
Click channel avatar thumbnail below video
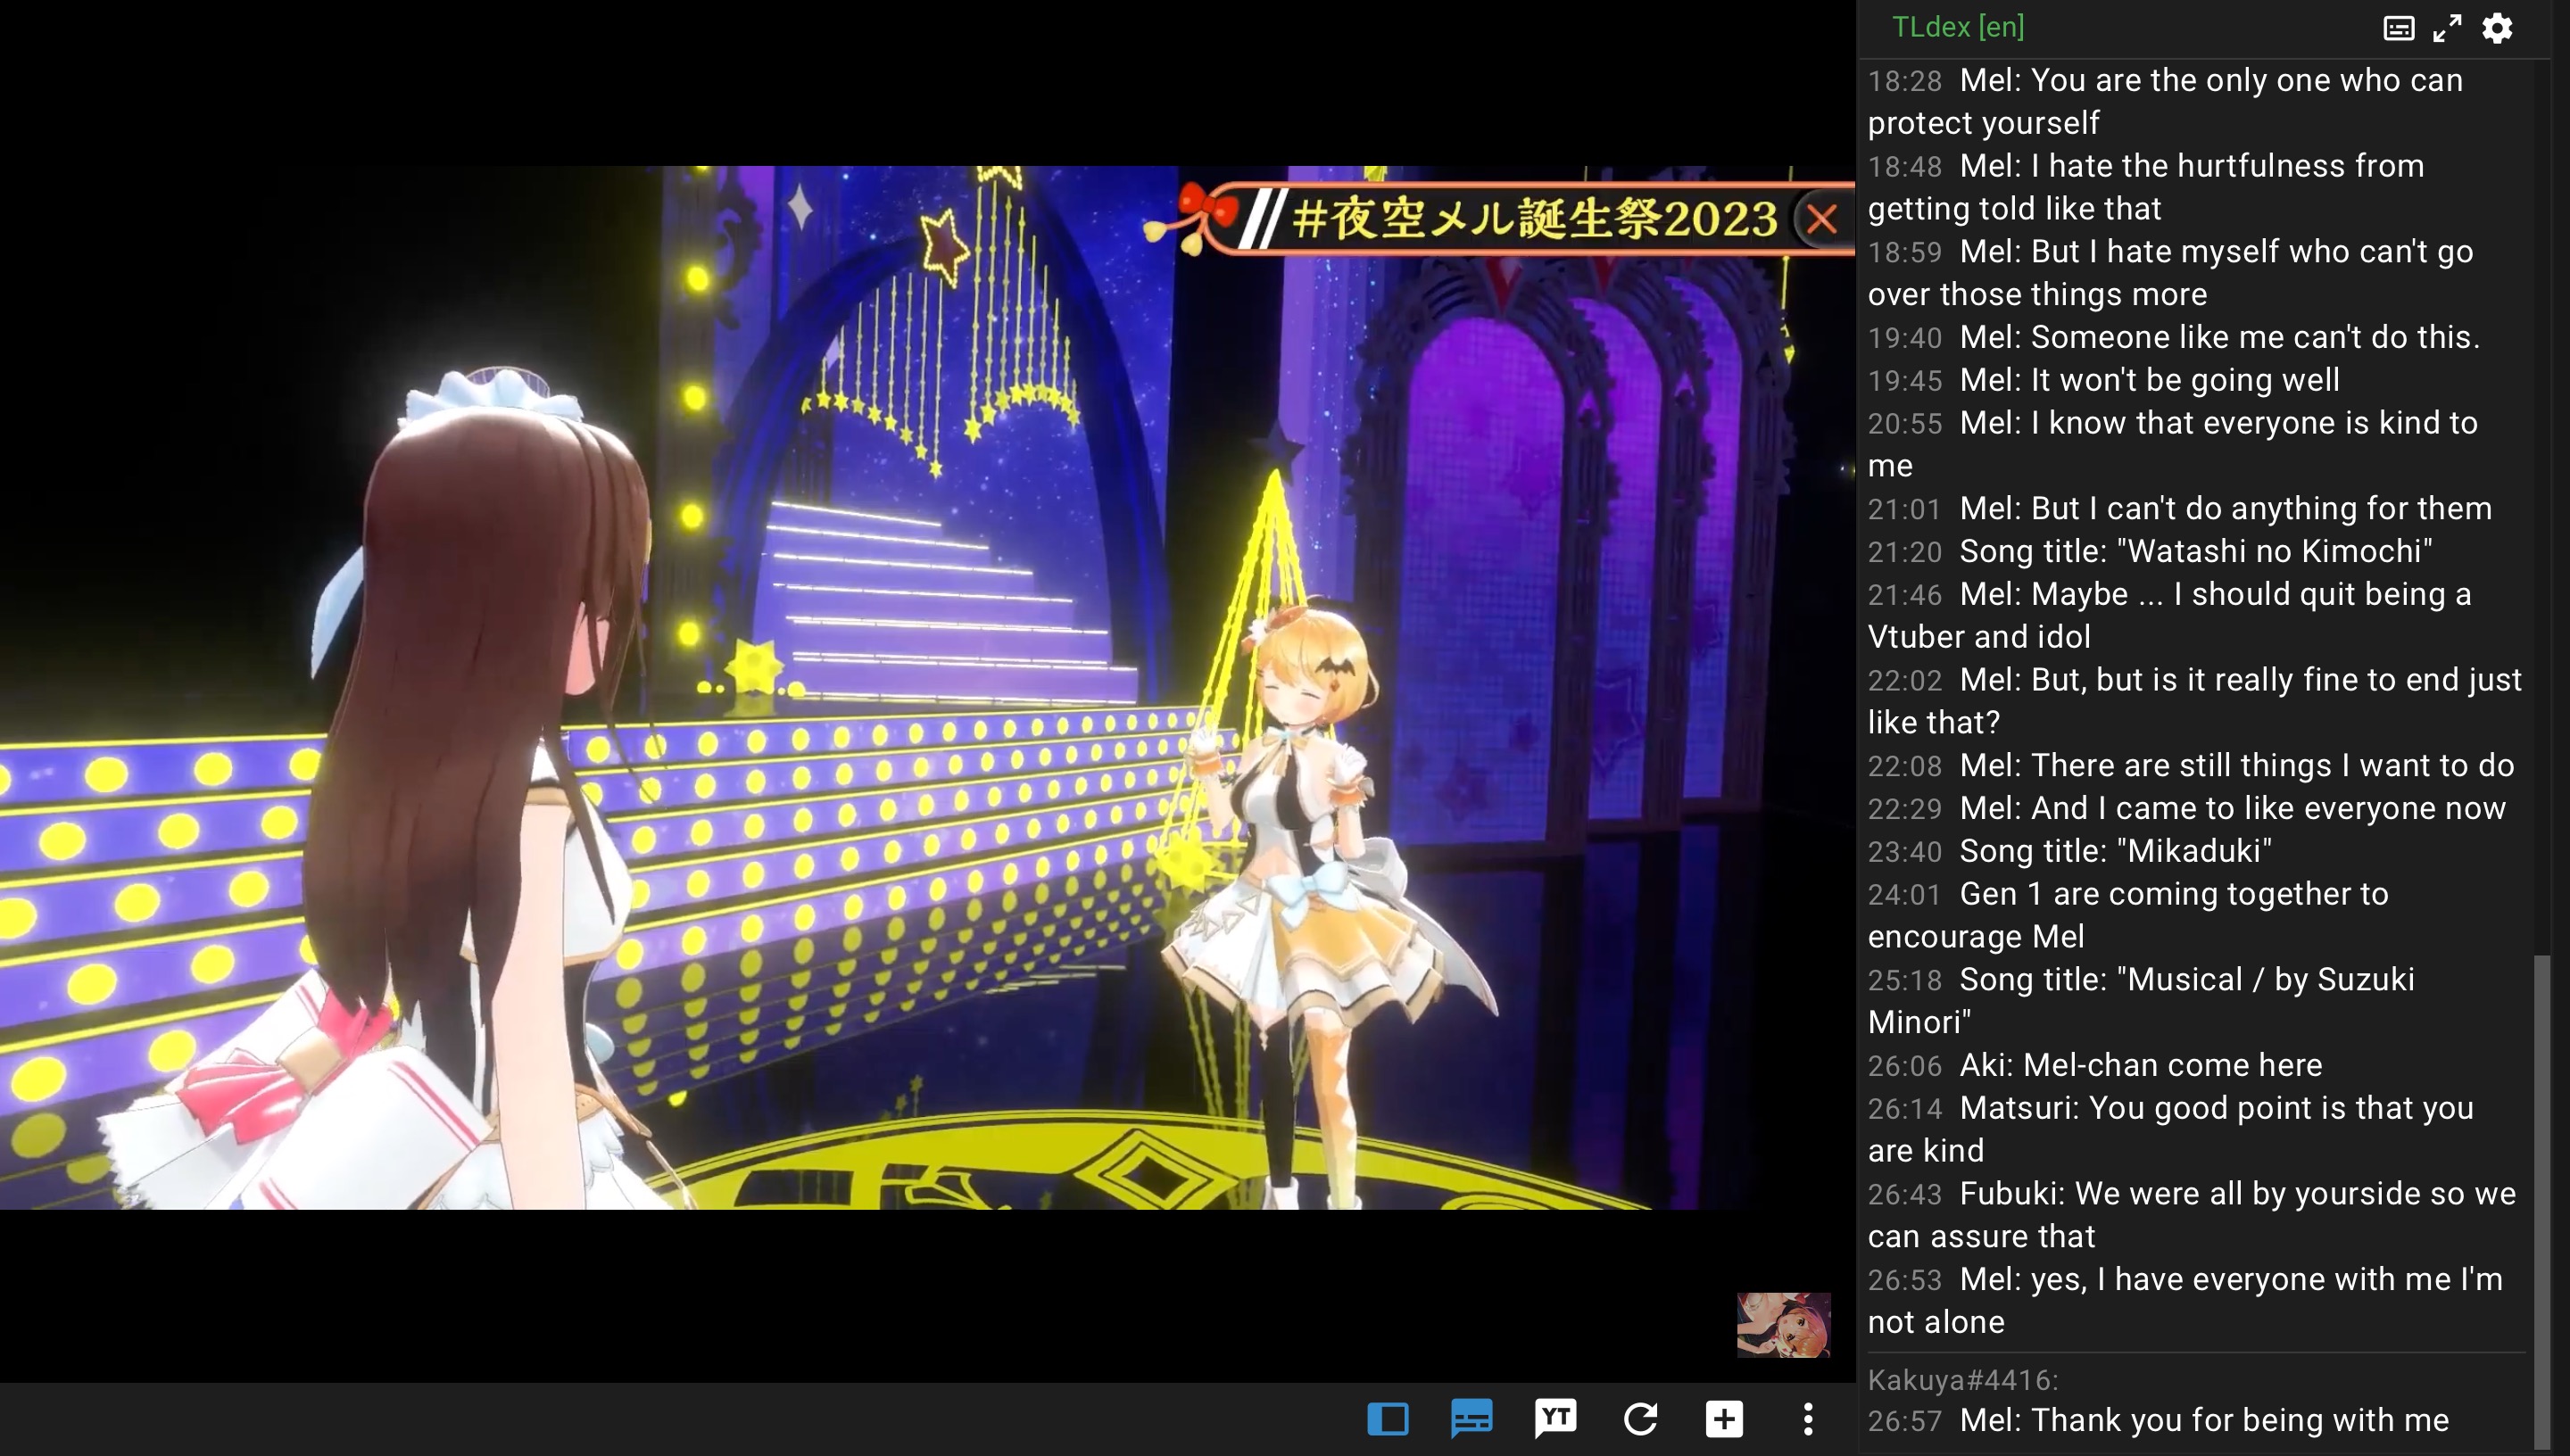(x=1783, y=1324)
